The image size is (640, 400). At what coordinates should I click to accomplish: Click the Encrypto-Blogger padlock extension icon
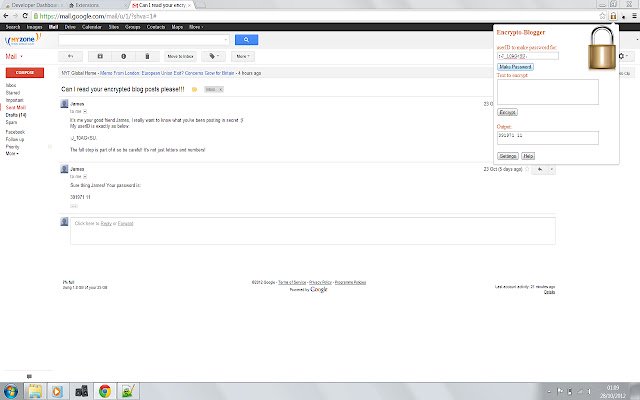613,16
